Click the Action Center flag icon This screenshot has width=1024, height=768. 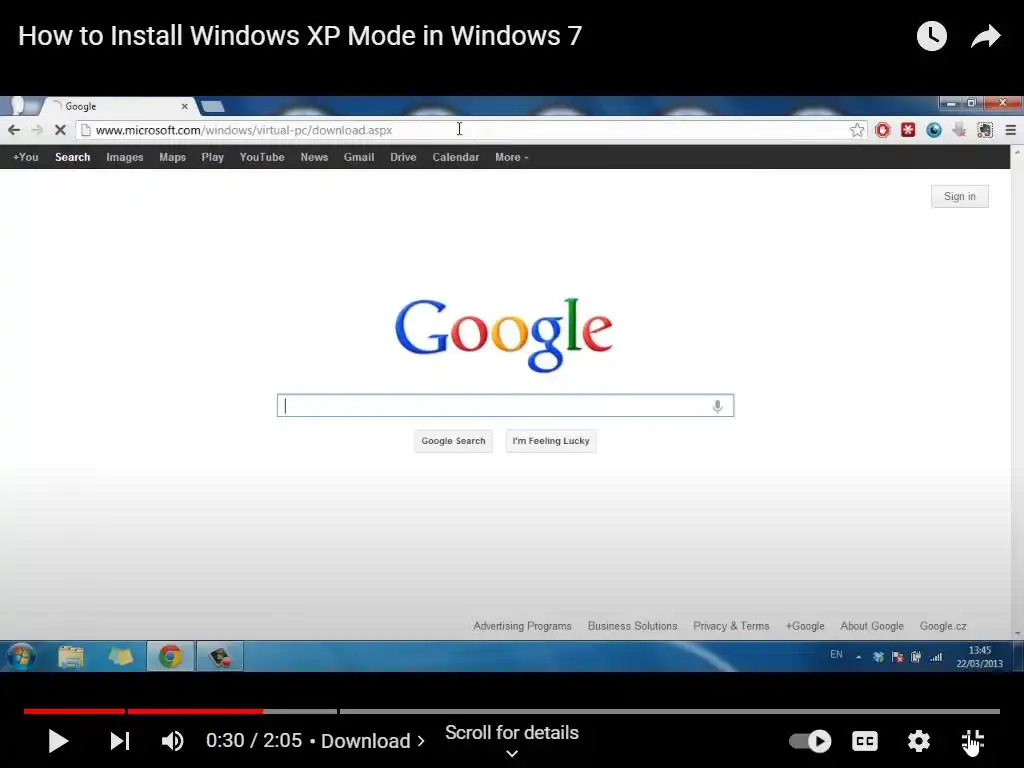click(897, 657)
